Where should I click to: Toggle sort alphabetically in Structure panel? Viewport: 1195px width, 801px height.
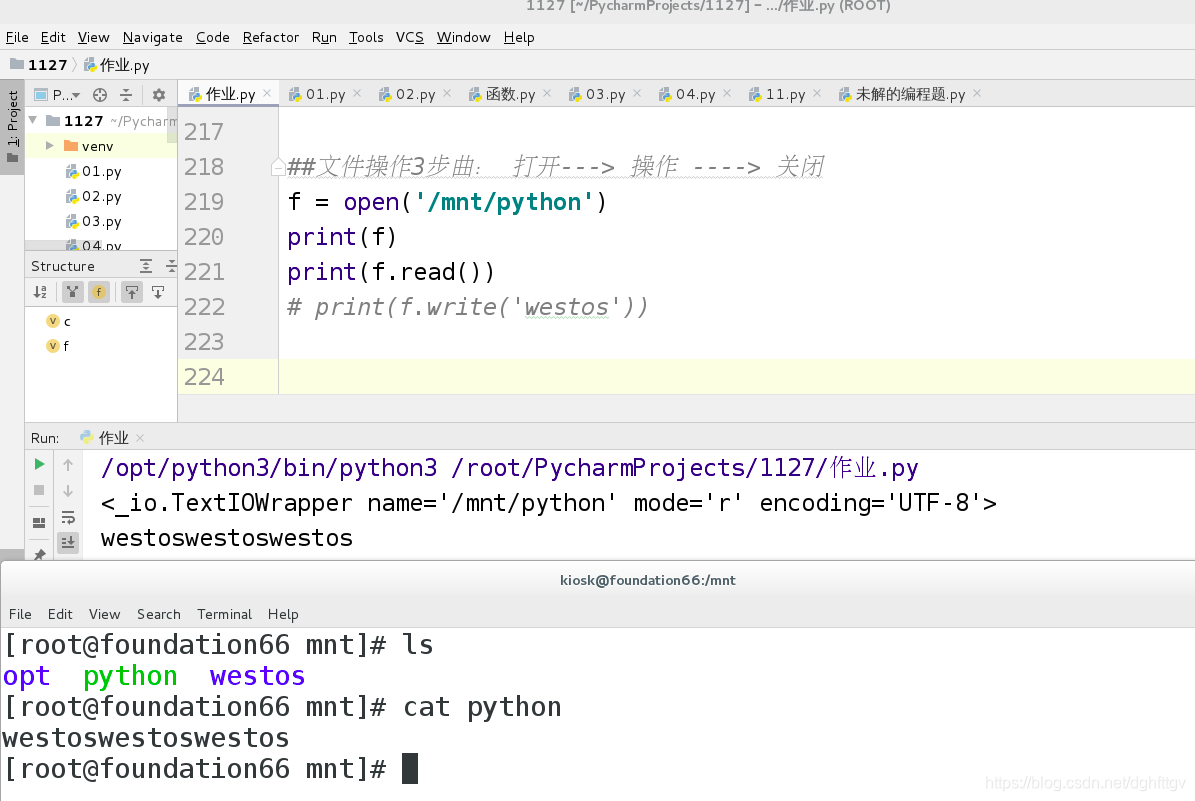[x=40, y=292]
